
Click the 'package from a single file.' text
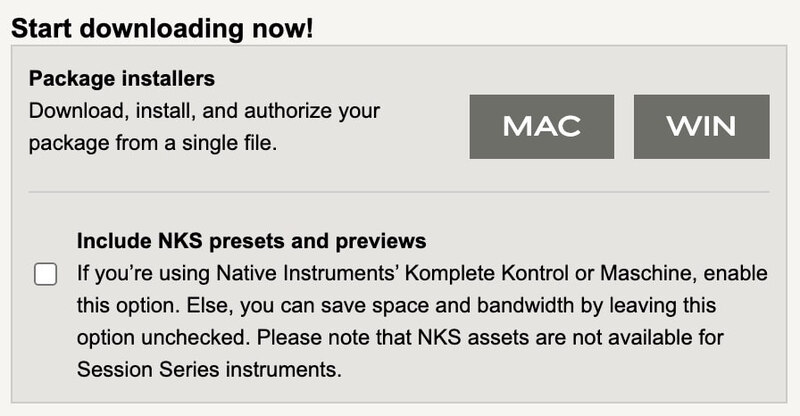(x=152, y=143)
